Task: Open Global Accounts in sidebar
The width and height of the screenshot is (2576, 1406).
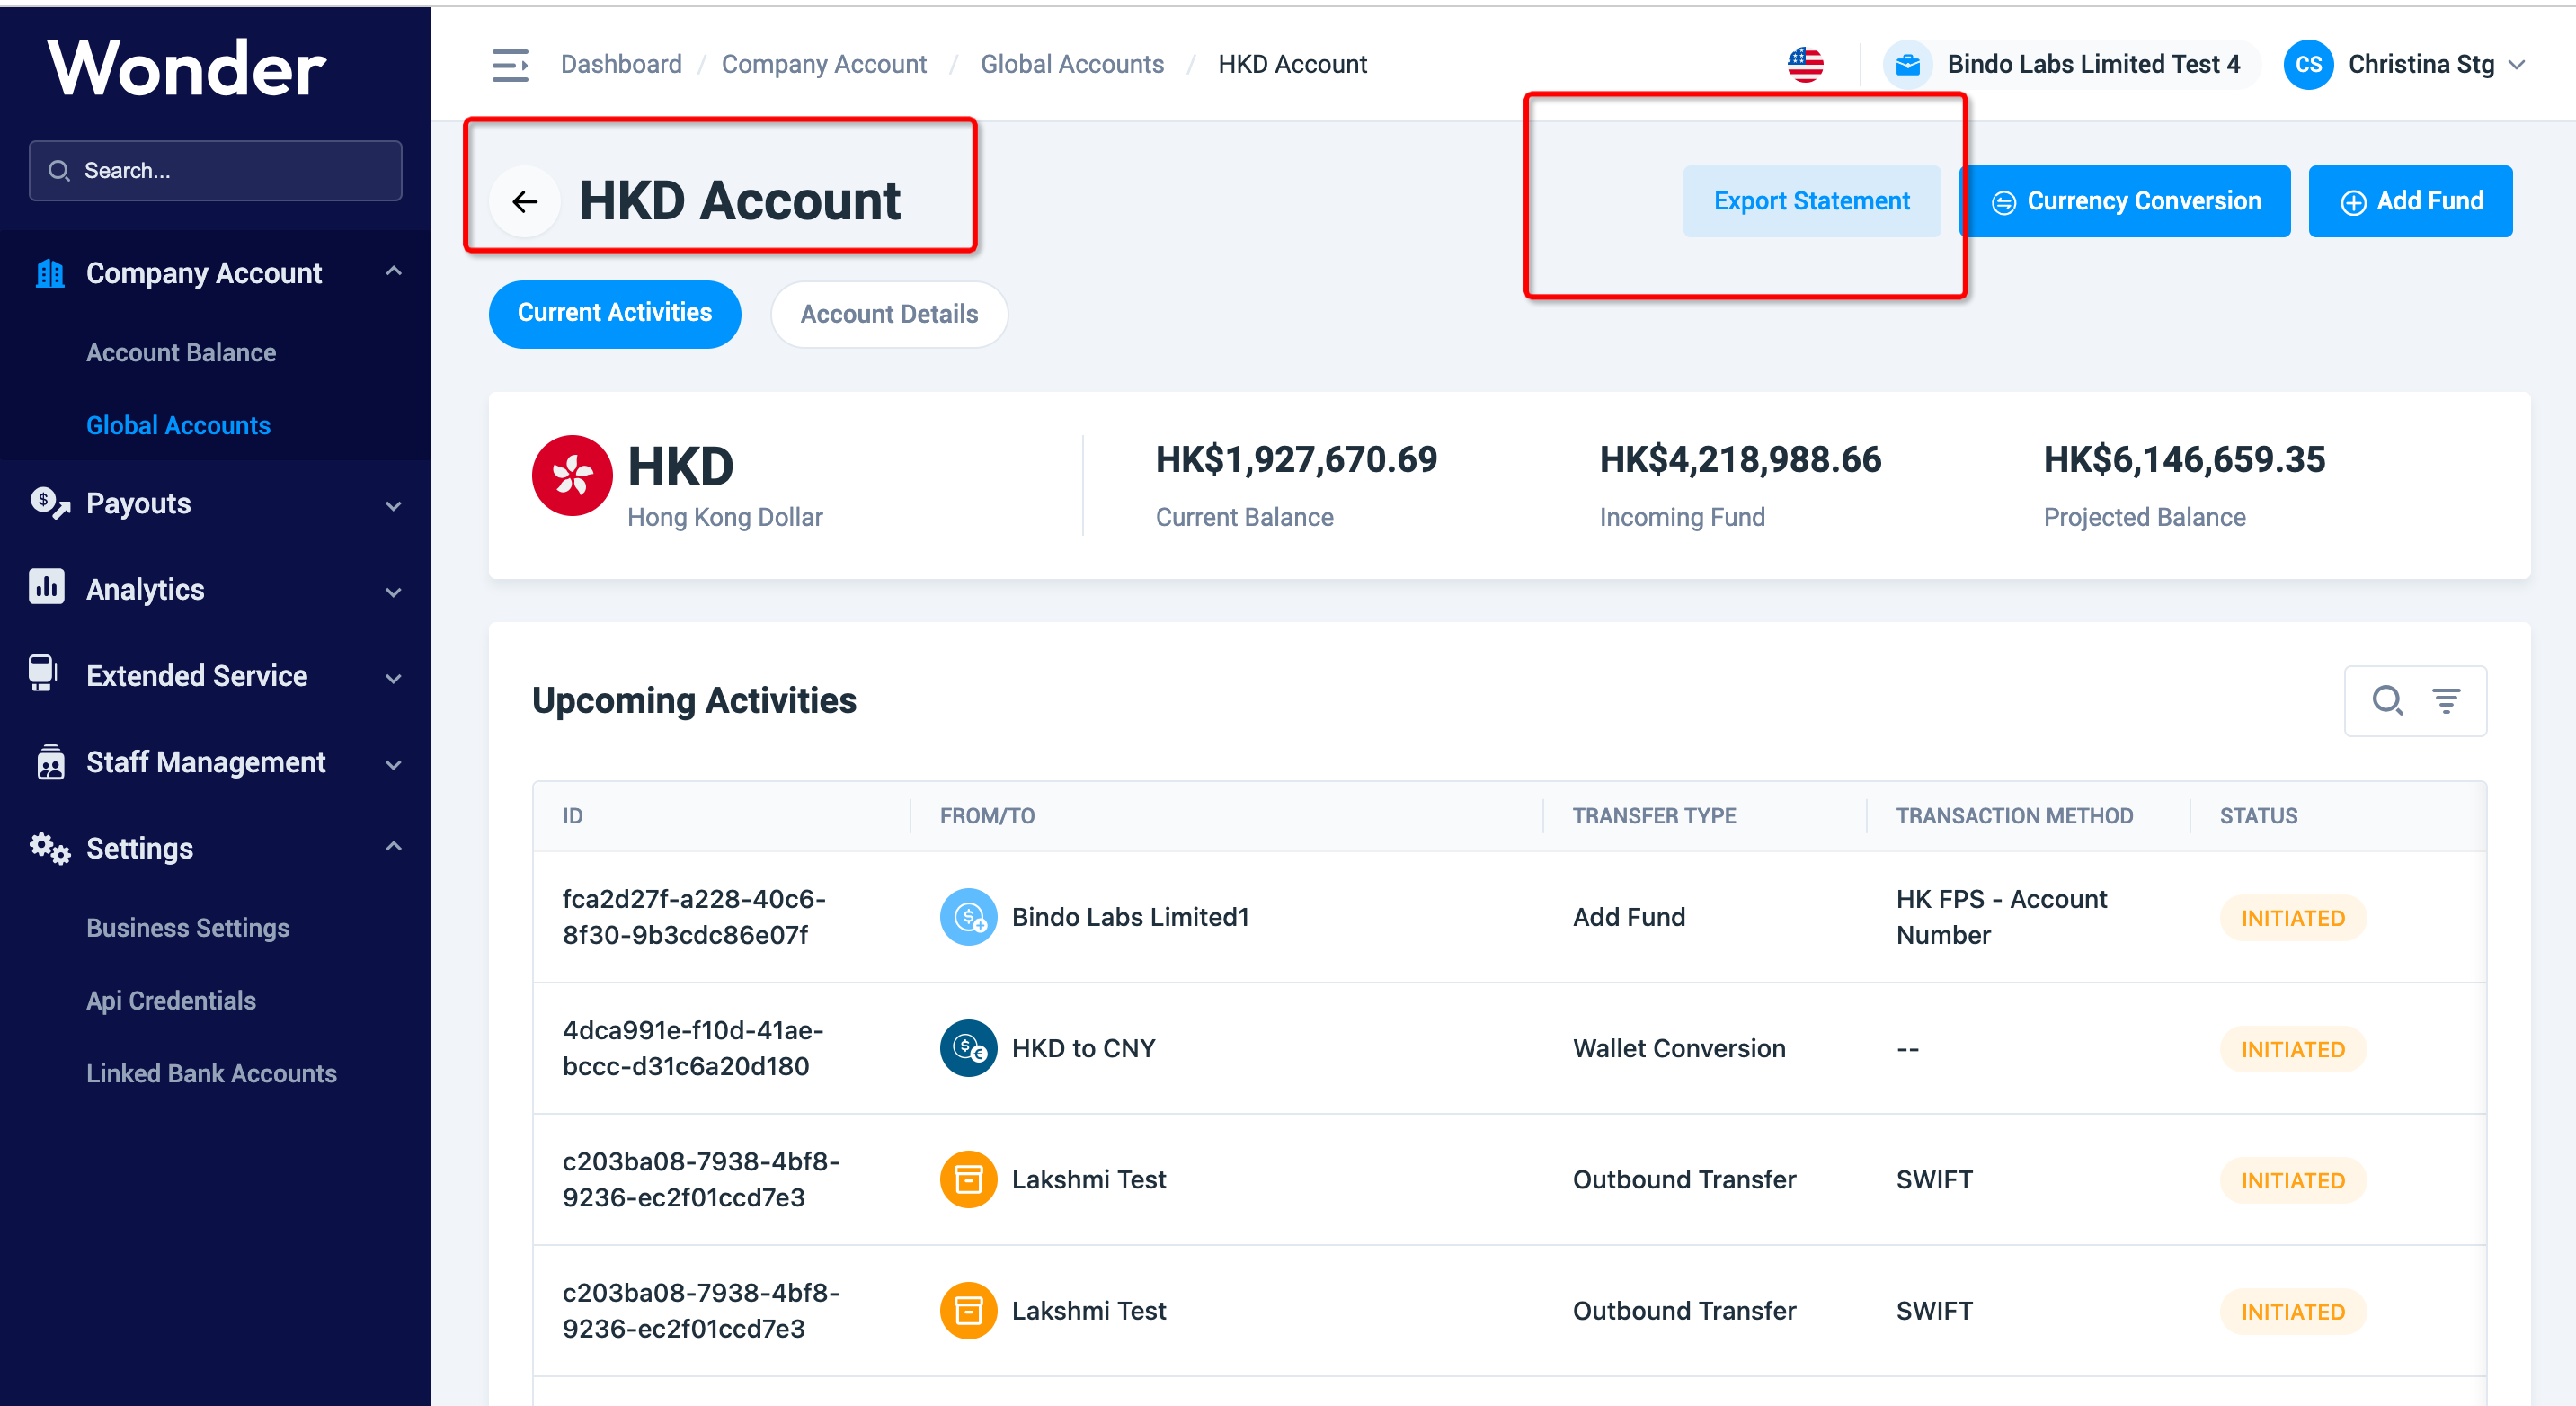Action: coord(178,425)
